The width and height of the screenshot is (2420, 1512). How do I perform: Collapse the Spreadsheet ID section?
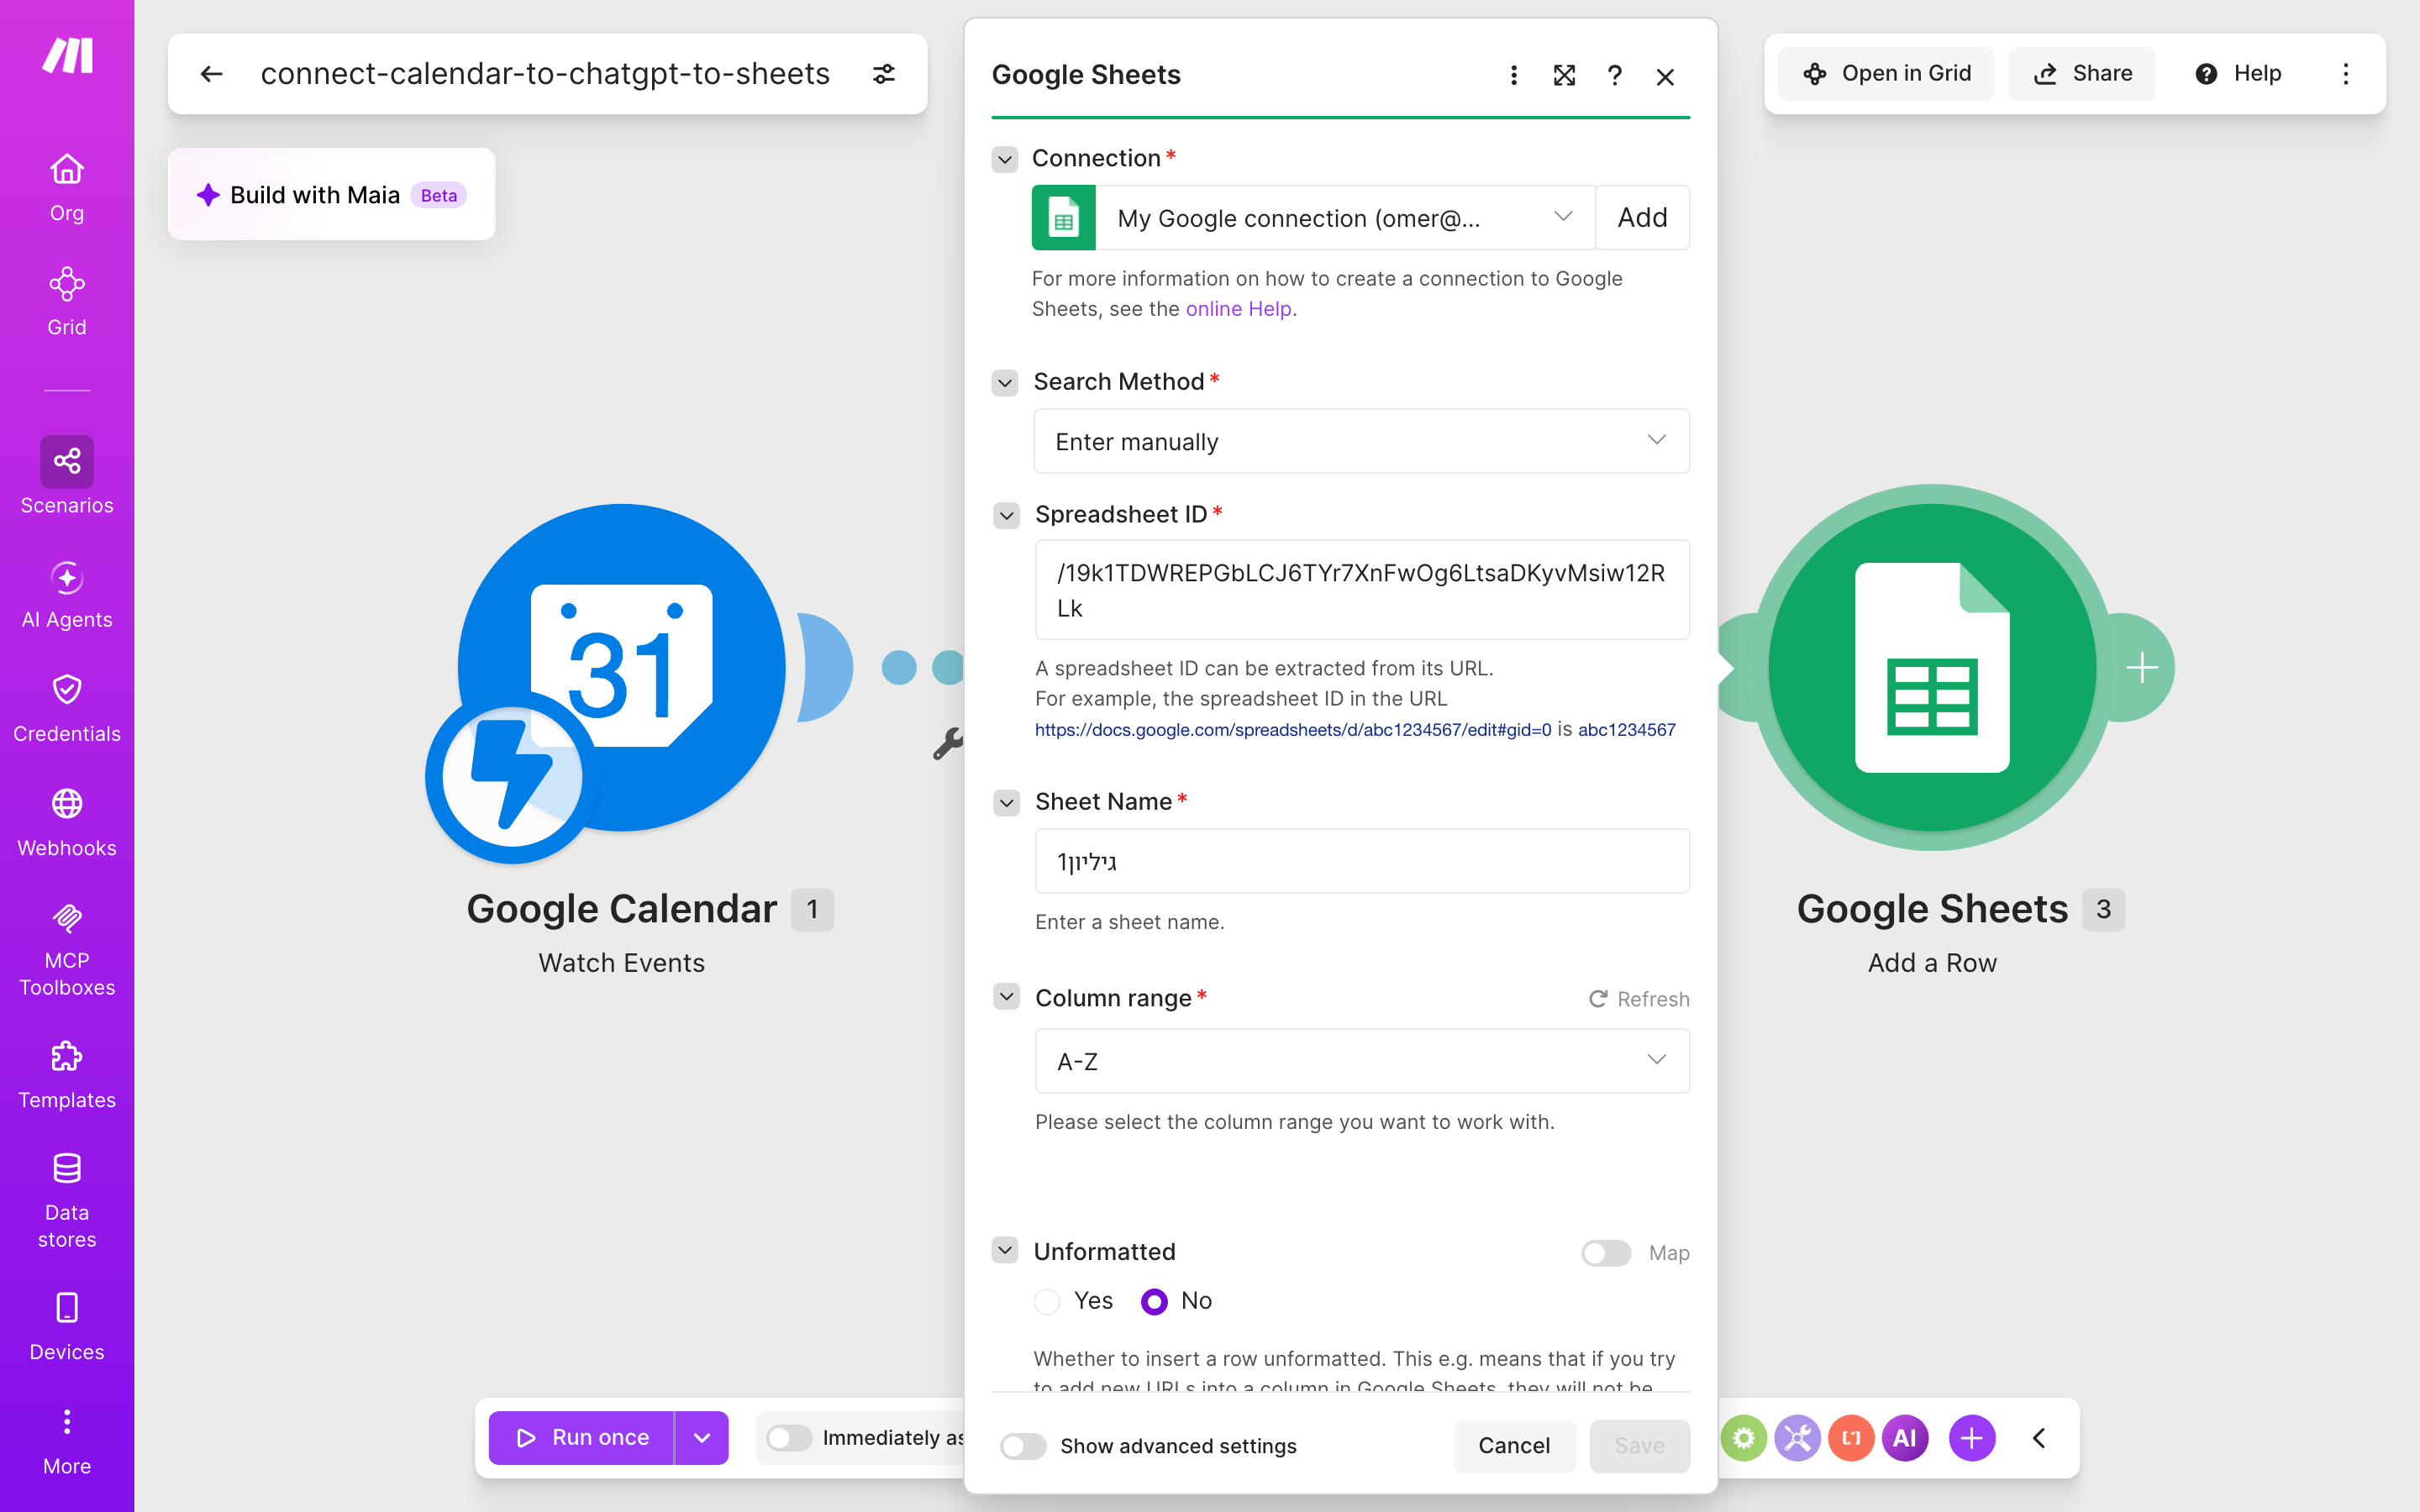pos(1006,516)
